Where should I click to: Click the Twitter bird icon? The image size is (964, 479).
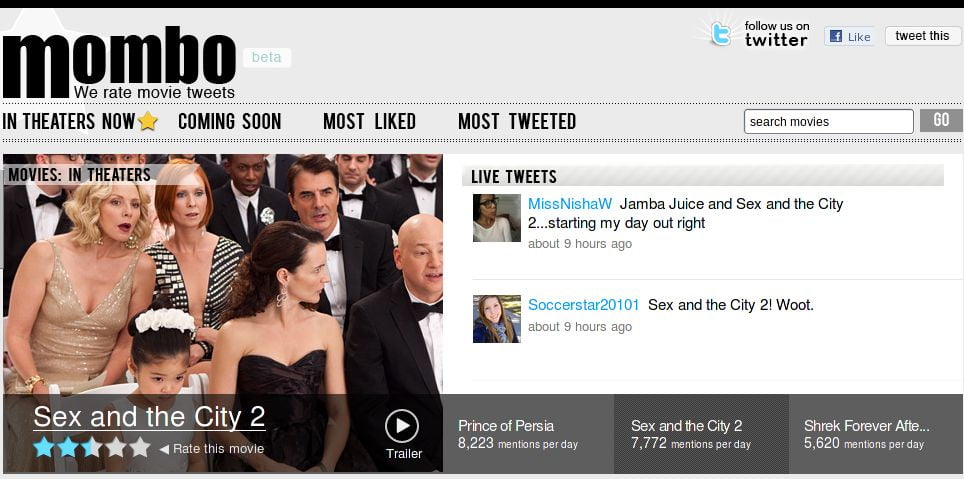tap(721, 33)
